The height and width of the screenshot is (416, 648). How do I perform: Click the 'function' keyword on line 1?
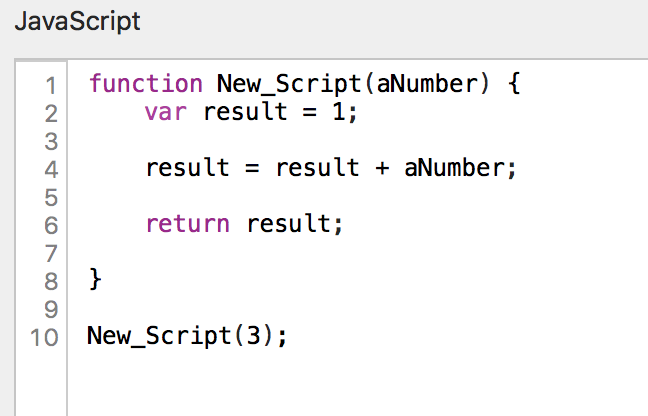pyautogui.click(x=144, y=84)
